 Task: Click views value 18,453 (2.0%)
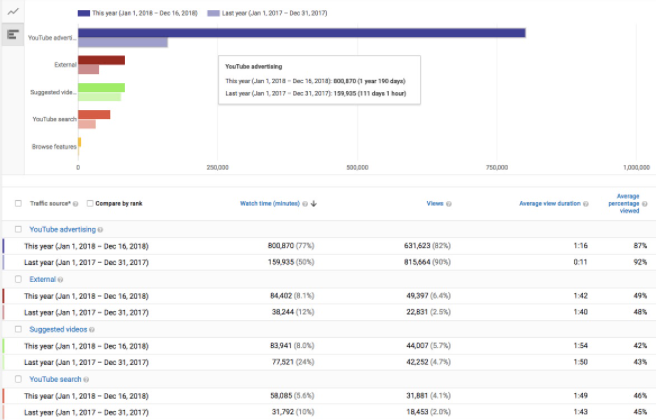(428, 412)
